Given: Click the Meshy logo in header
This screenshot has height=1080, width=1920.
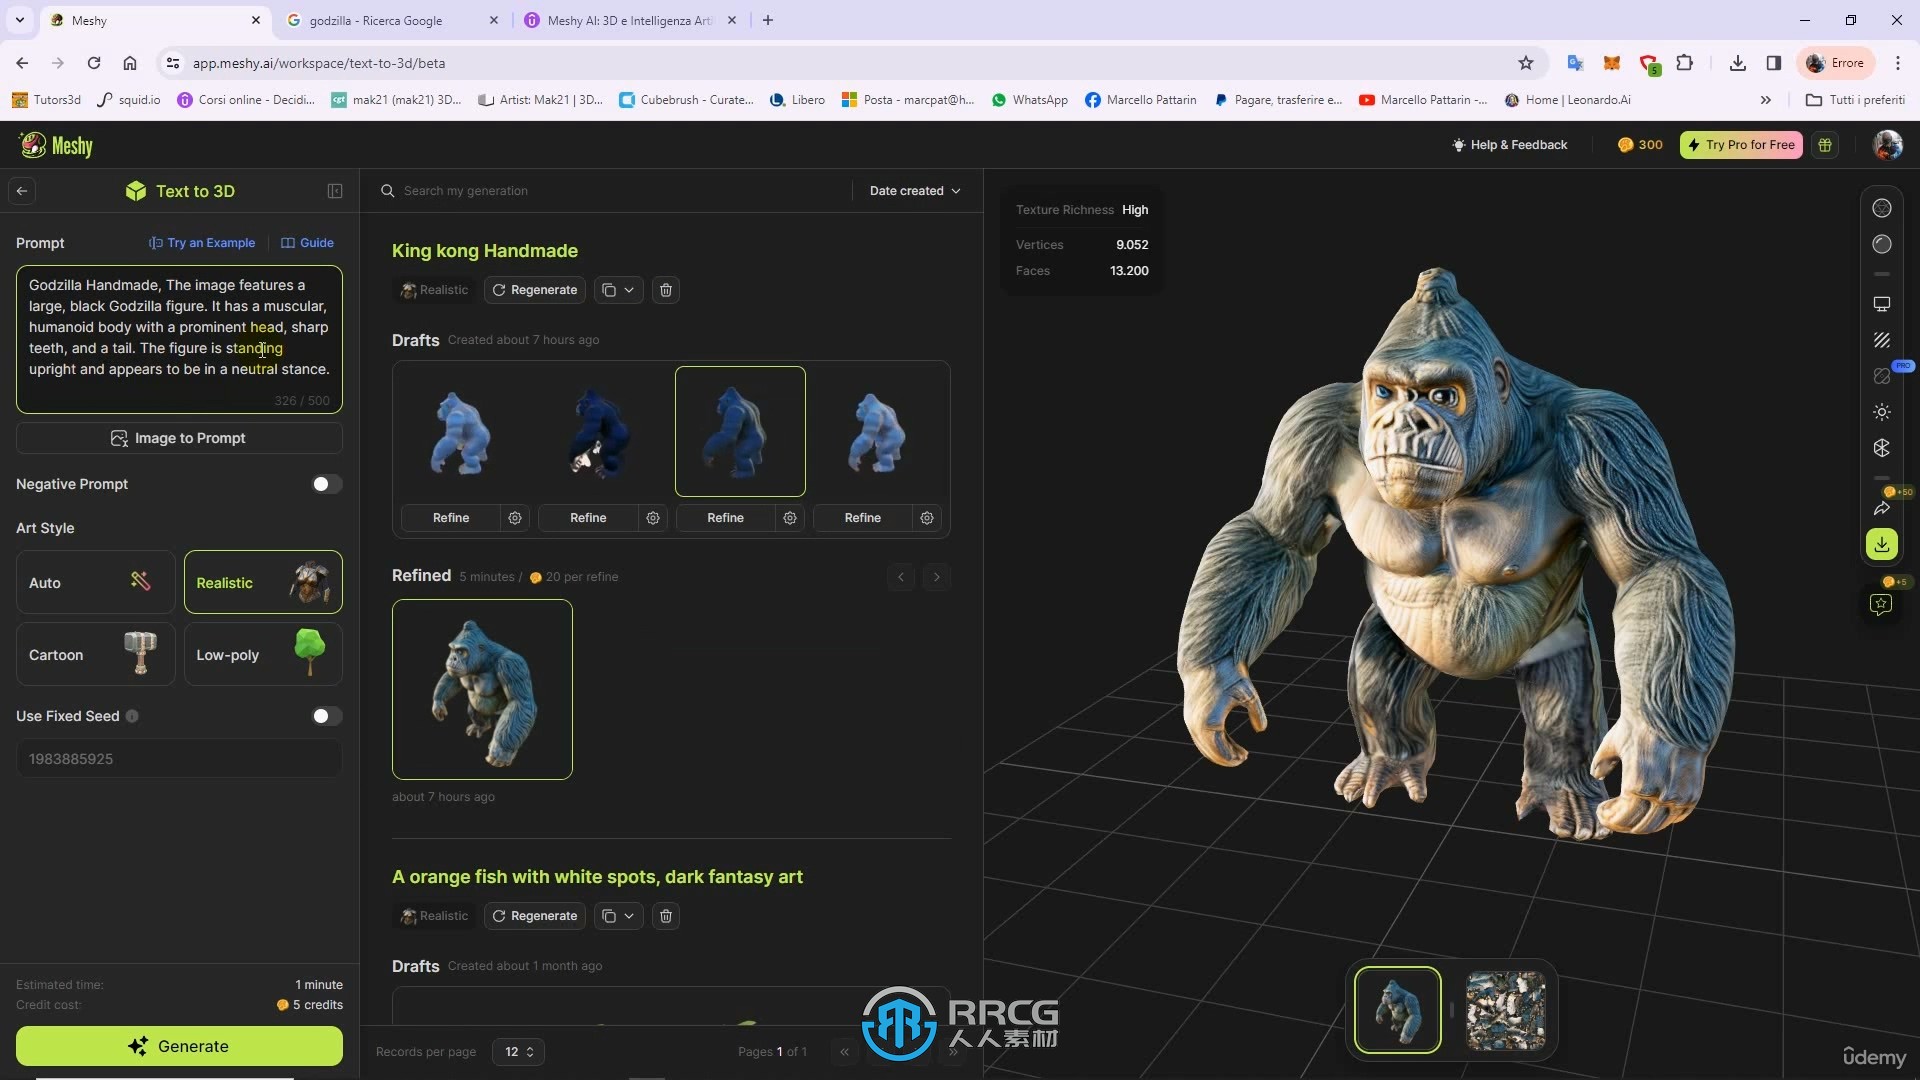Looking at the screenshot, I should point(57,146).
